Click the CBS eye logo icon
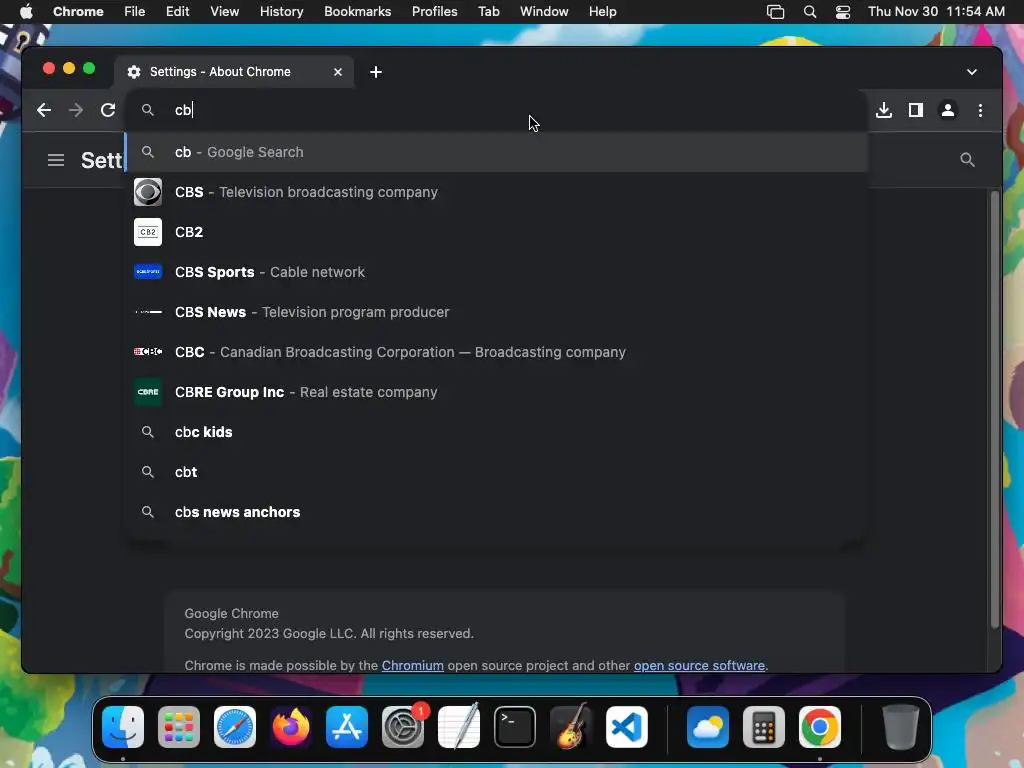Screen dimensions: 1024x768 [148, 192]
